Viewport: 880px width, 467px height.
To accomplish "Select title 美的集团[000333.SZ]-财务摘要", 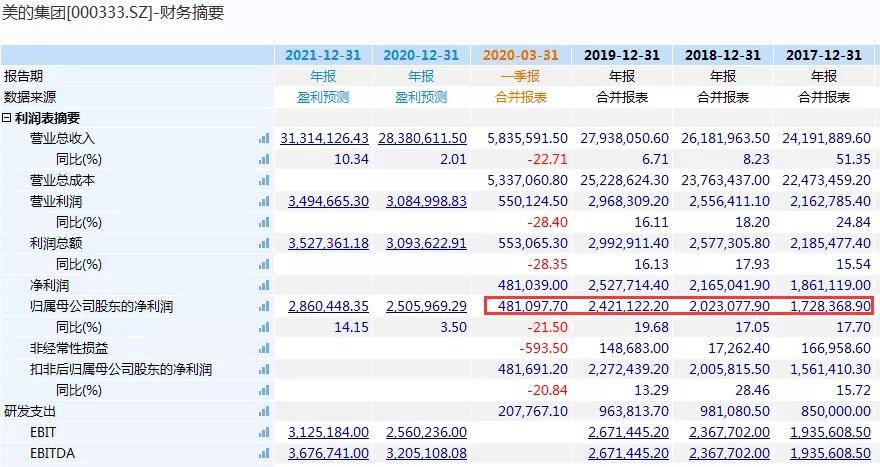I will [113, 13].
